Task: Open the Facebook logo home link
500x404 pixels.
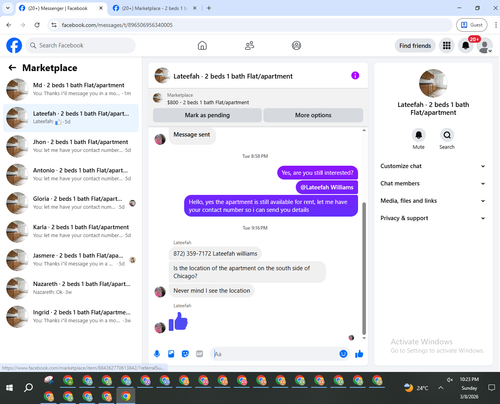Action: pyautogui.click(x=14, y=45)
